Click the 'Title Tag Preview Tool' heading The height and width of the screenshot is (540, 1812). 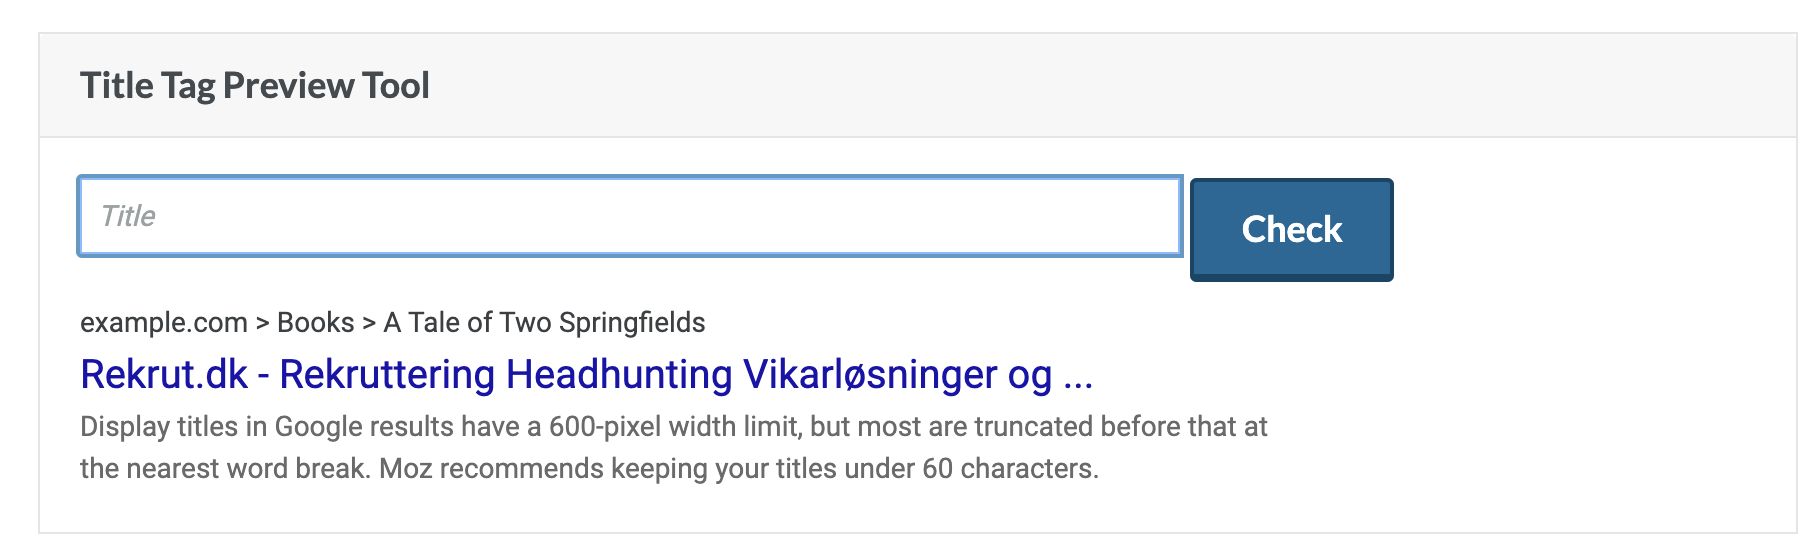click(x=255, y=86)
